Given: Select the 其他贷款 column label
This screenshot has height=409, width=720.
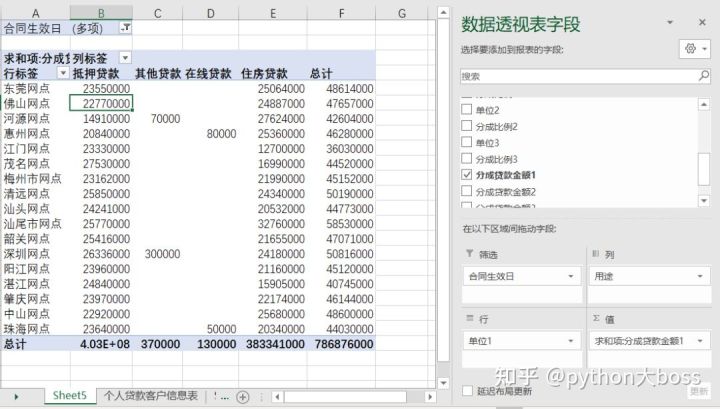Looking at the screenshot, I should pos(158,73).
